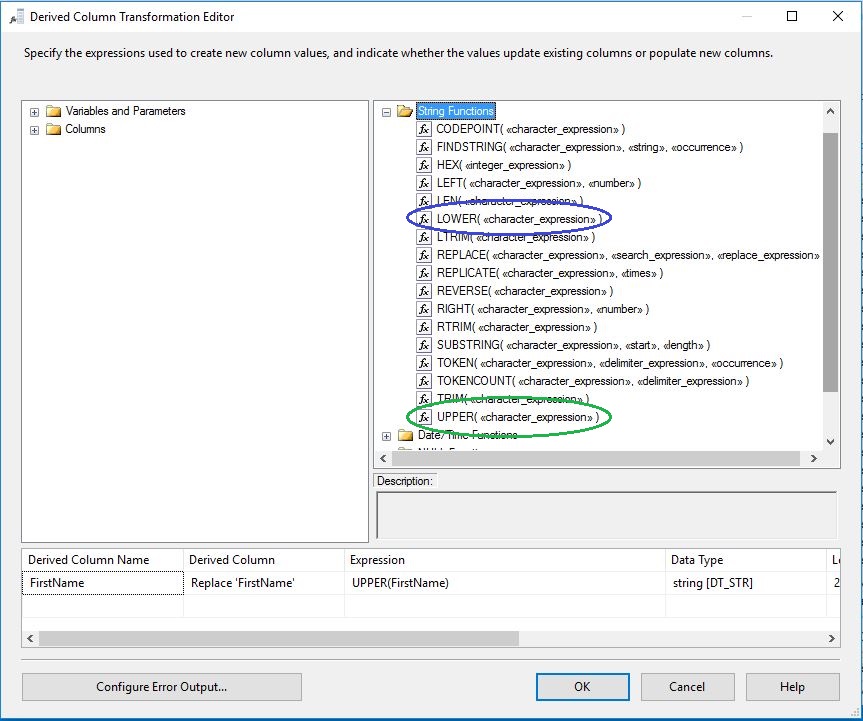Open Configure Error Output dialog
The image size is (863, 721).
[x=162, y=687]
